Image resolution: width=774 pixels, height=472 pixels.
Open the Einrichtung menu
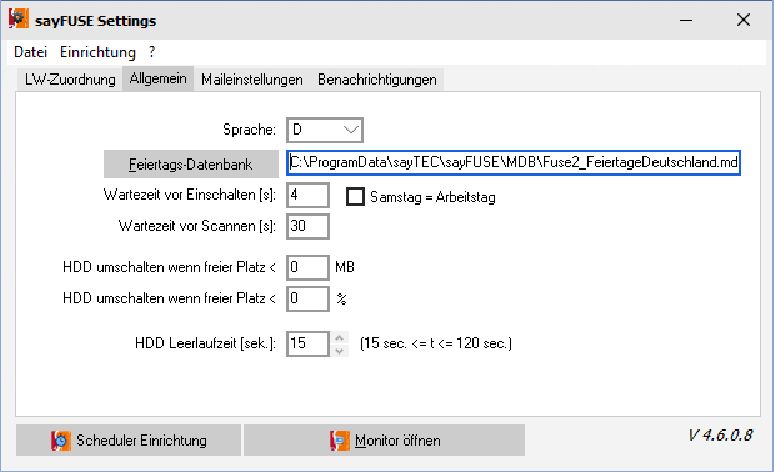(x=97, y=51)
